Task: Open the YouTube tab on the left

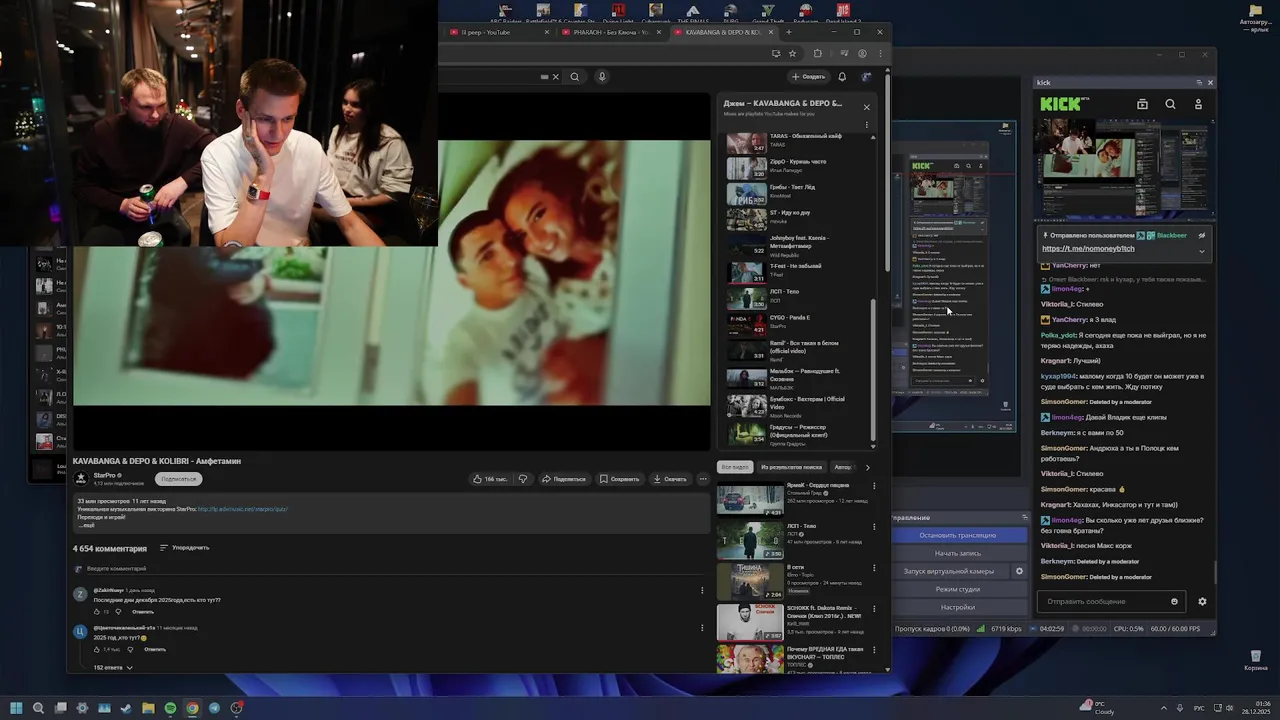Action: [x=496, y=32]
